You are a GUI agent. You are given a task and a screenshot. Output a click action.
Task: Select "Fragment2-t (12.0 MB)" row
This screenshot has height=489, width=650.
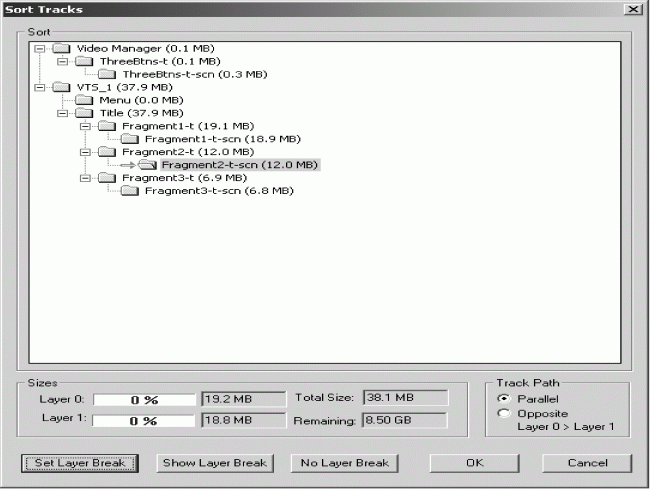(x=188, y=152)
